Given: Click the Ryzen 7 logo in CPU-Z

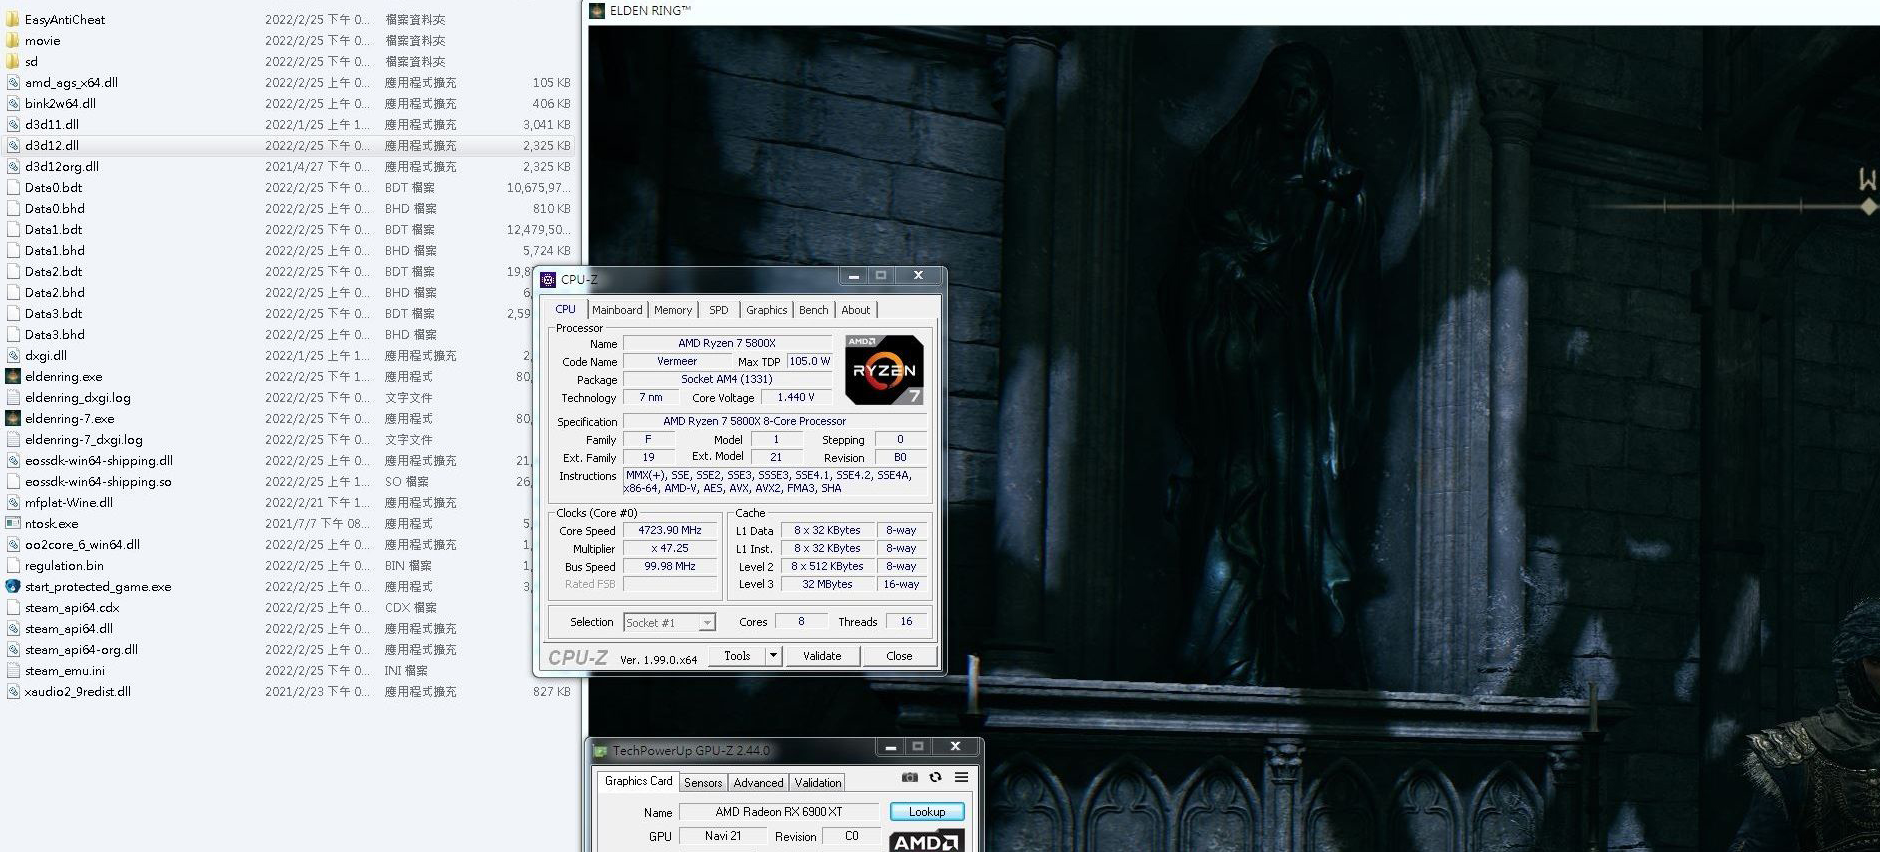Looking at the screenshot, I should pyautogui.click(x=884, y=369).
